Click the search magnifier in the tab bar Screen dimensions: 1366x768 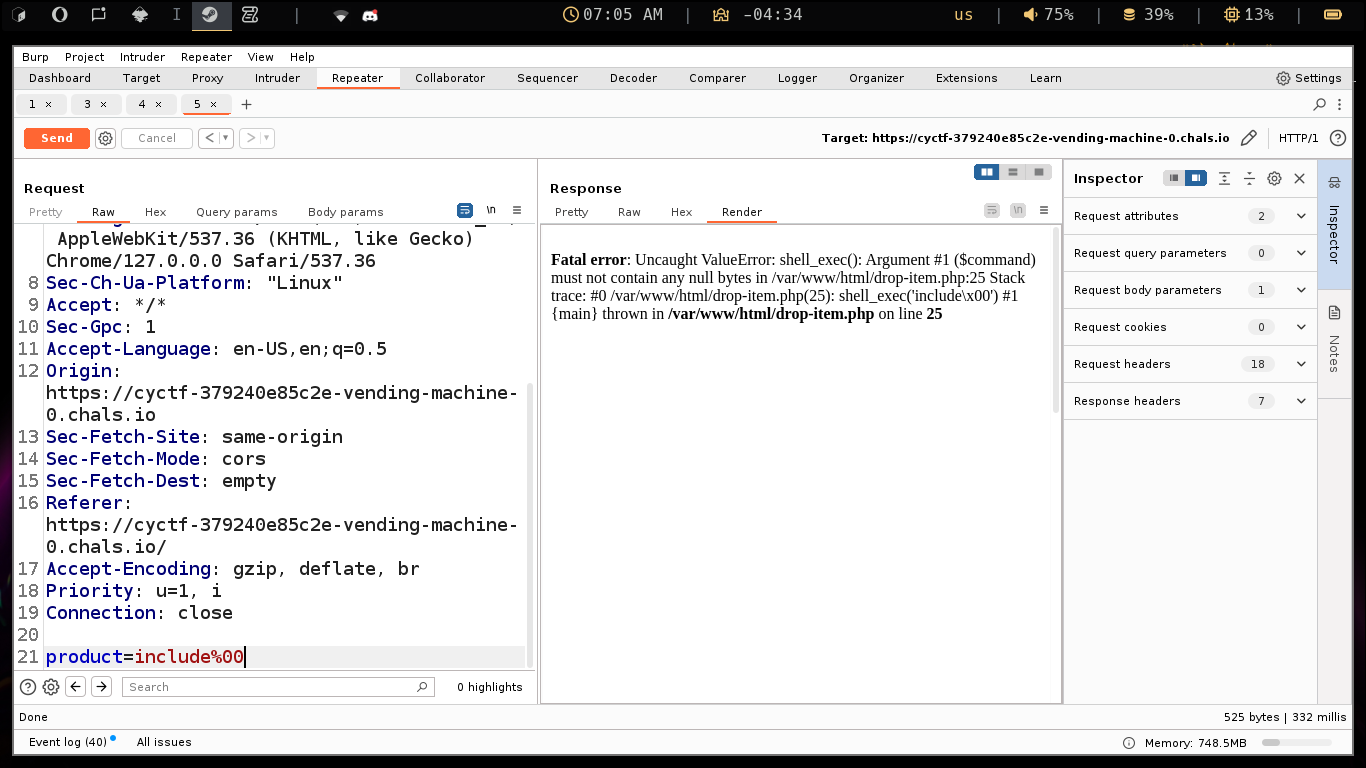1319,104
